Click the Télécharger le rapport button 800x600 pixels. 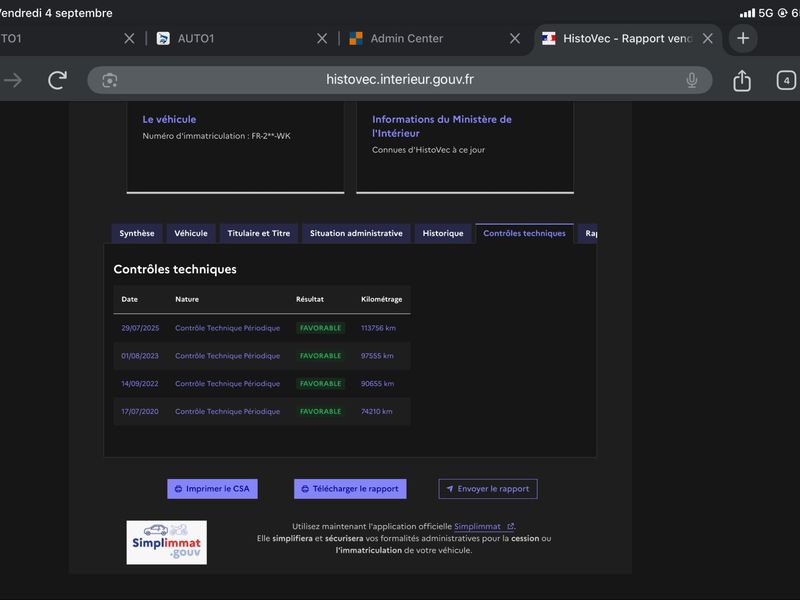pos(350,489)
